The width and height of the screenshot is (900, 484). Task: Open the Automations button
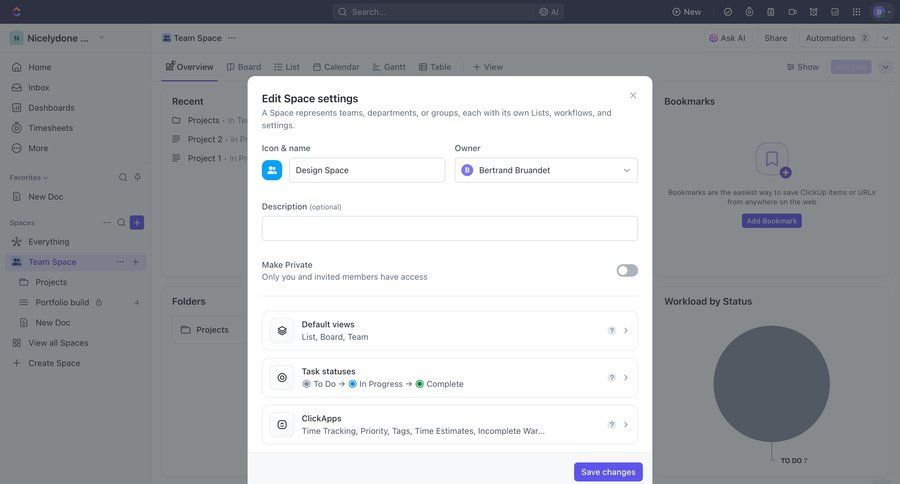tap(837, 38)
